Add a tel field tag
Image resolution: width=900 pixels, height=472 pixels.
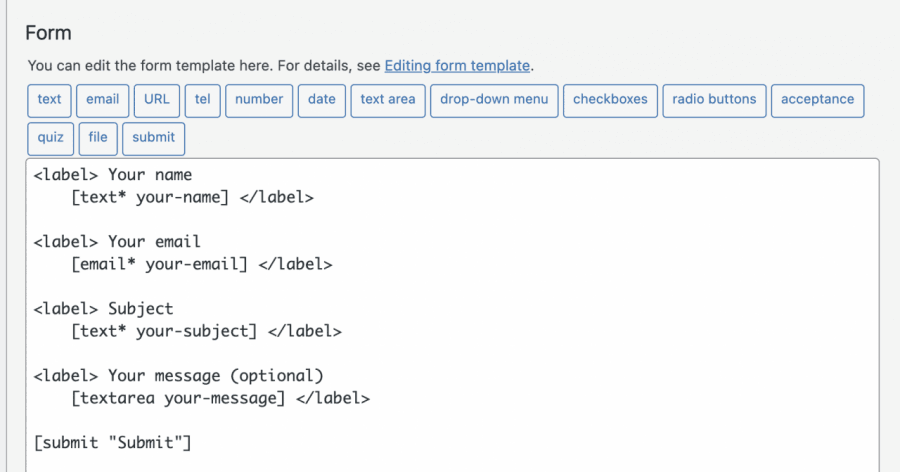click(x=202, y=100)
